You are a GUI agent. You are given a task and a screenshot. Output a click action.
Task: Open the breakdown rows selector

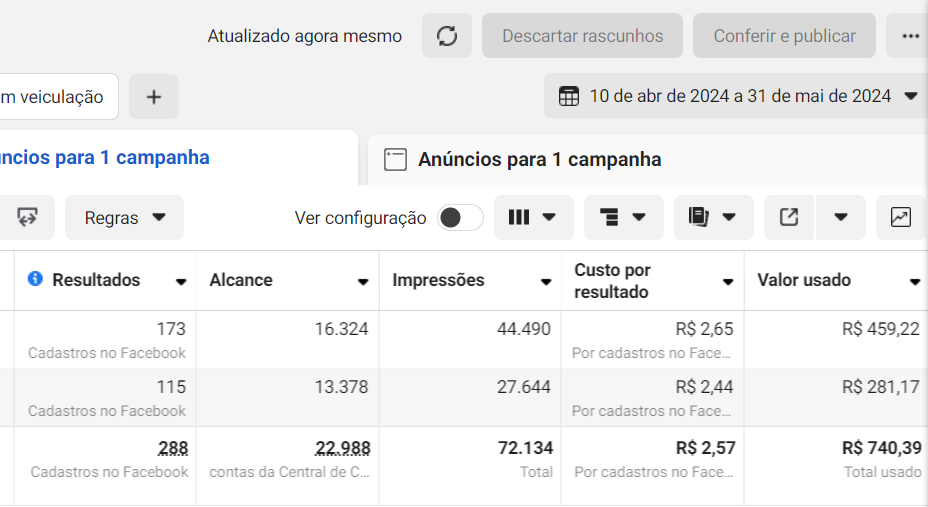(623, 217)
